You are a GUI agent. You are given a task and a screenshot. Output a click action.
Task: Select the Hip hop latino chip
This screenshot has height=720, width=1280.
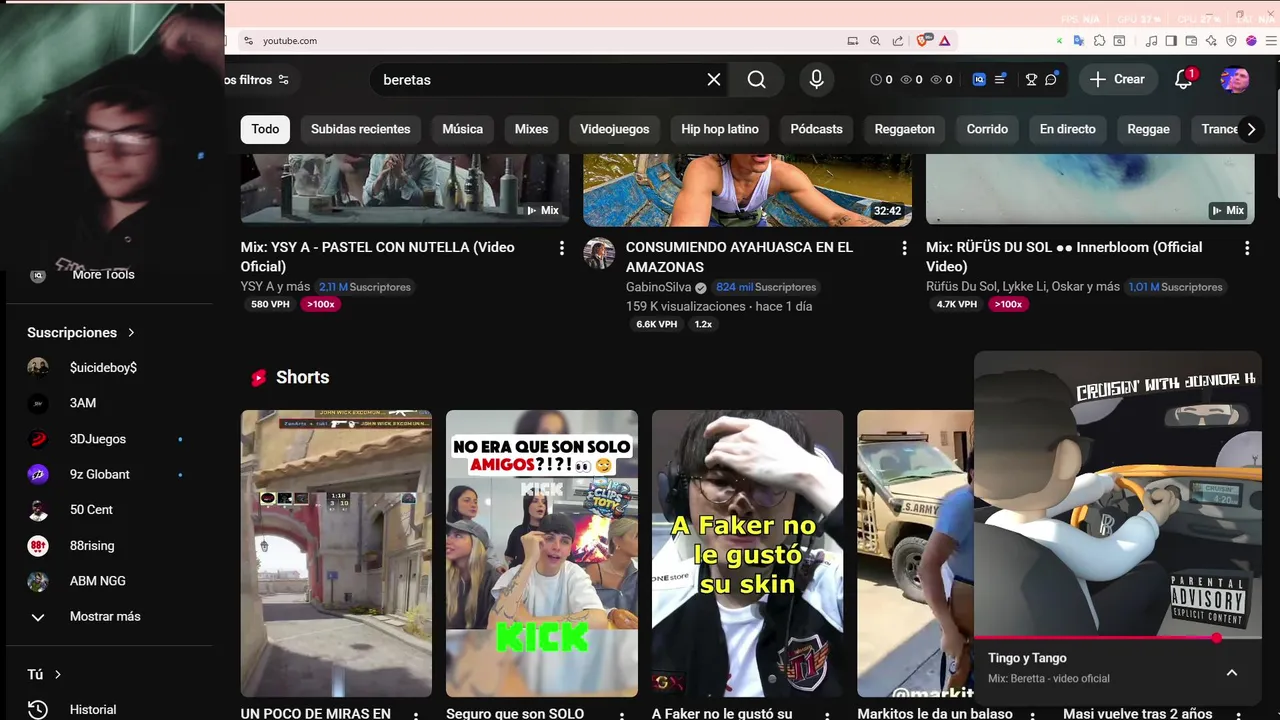point(720,129)
